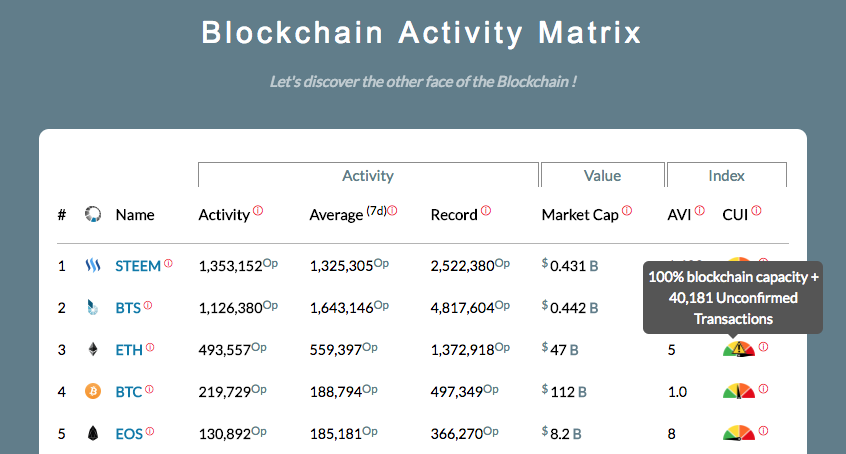Viewport: 846px width, 454px height.
Task: Click info icon next to ETH name
Action: 150,348
